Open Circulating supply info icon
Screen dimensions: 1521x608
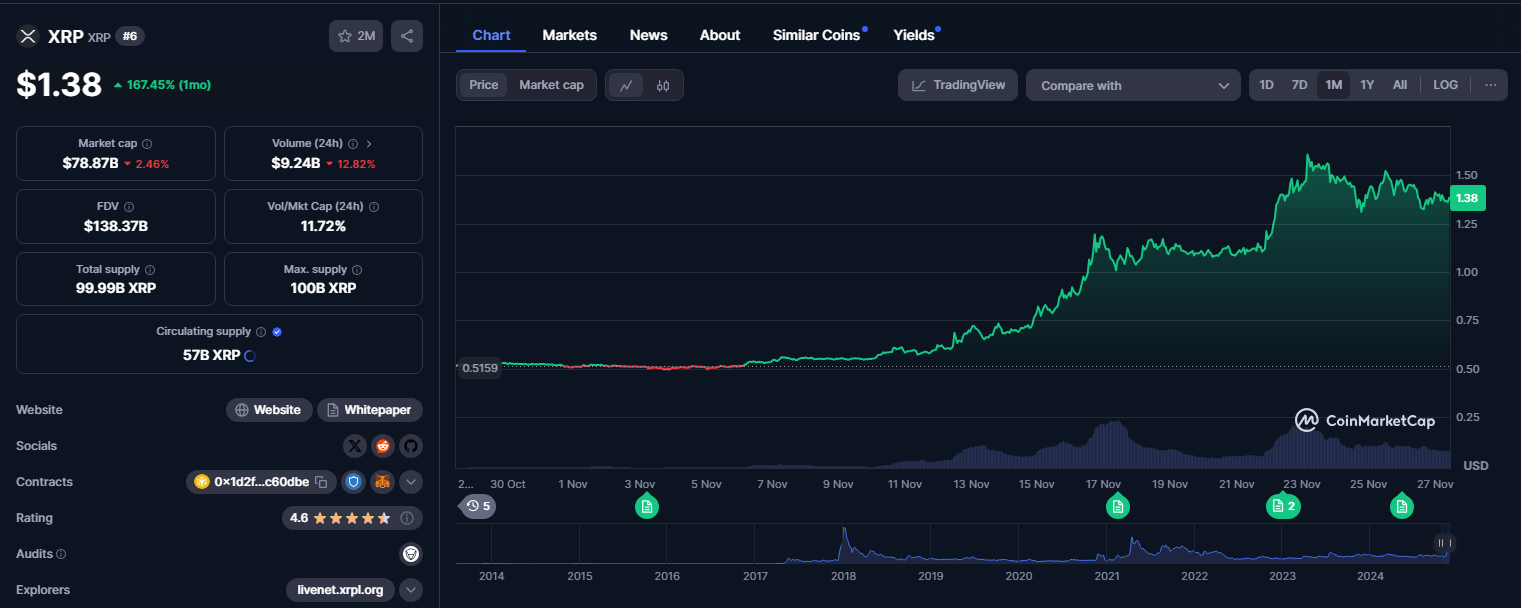(x=261, y=332)
